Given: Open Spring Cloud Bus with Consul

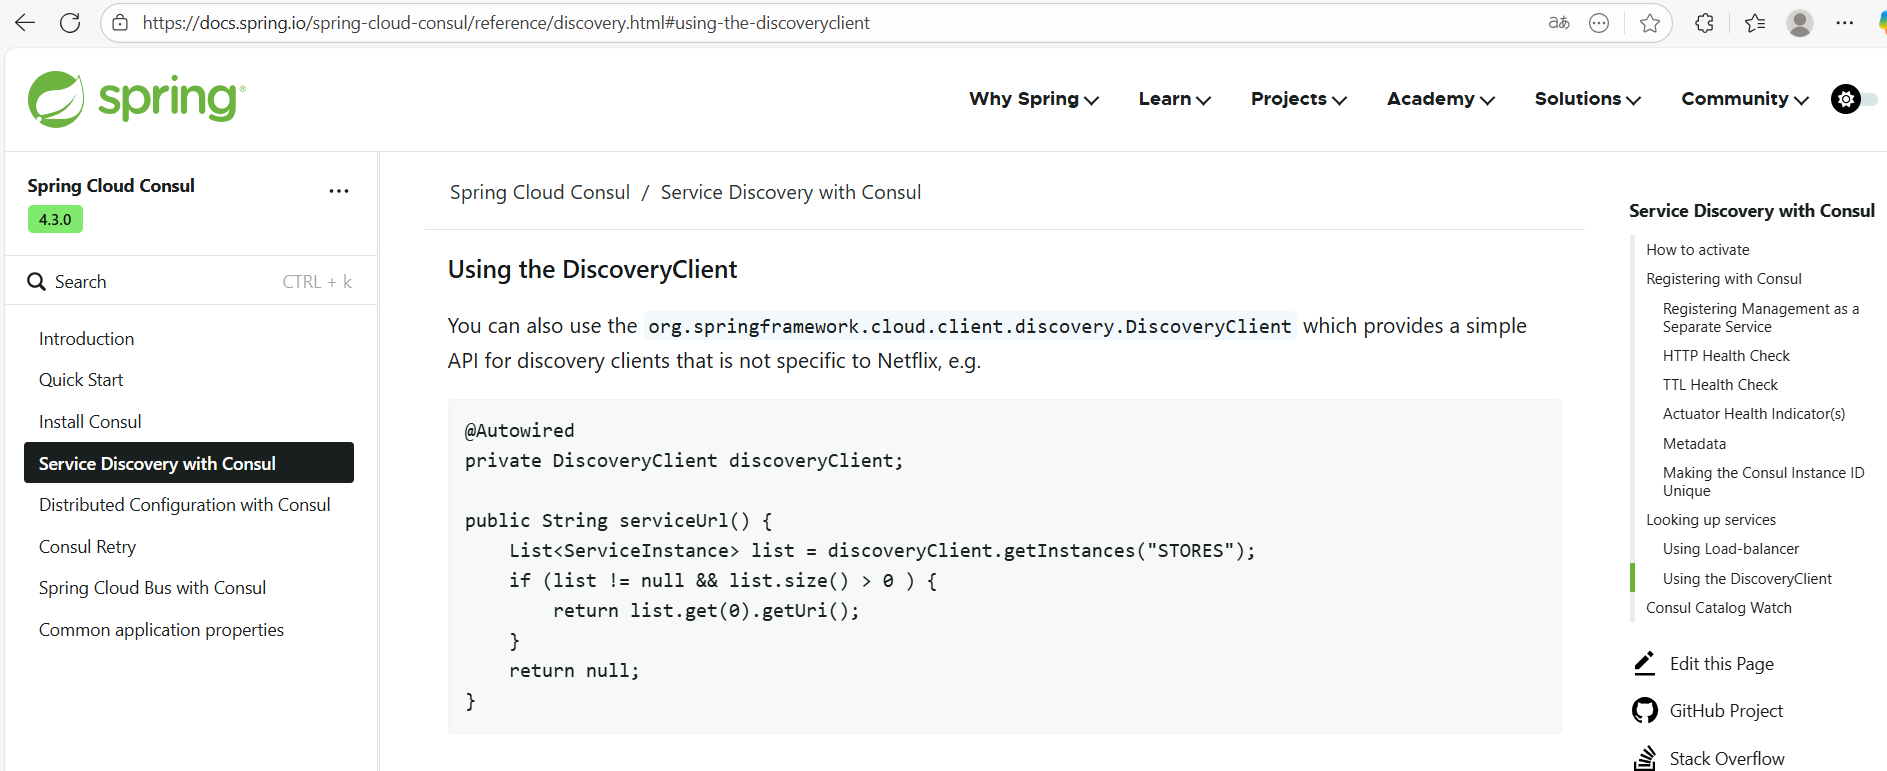Looking at the screenshot, I should click(152, 588).
